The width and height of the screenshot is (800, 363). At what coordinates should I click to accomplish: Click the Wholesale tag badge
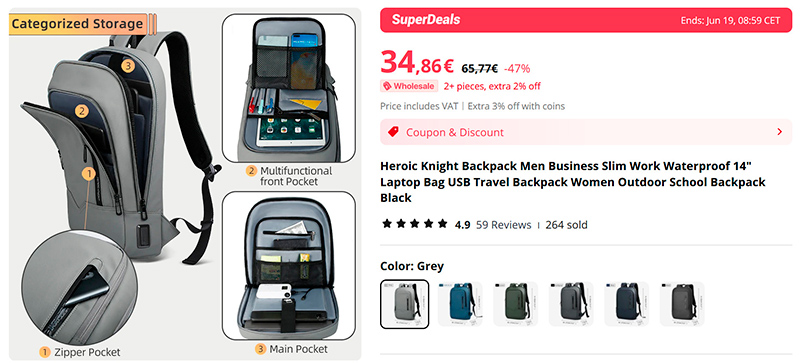pyautogui.click(x=409, y=86)
